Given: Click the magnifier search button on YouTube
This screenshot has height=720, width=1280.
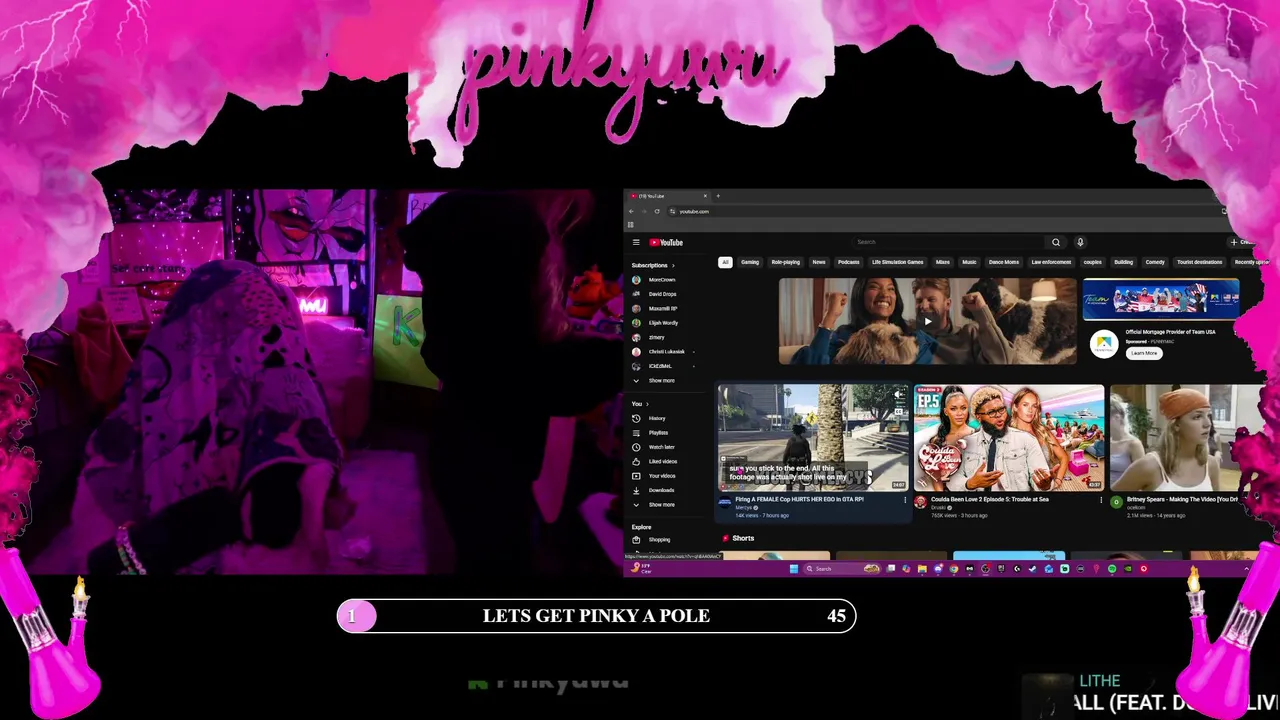Looking at the screenshot, I should point(1055,242).
